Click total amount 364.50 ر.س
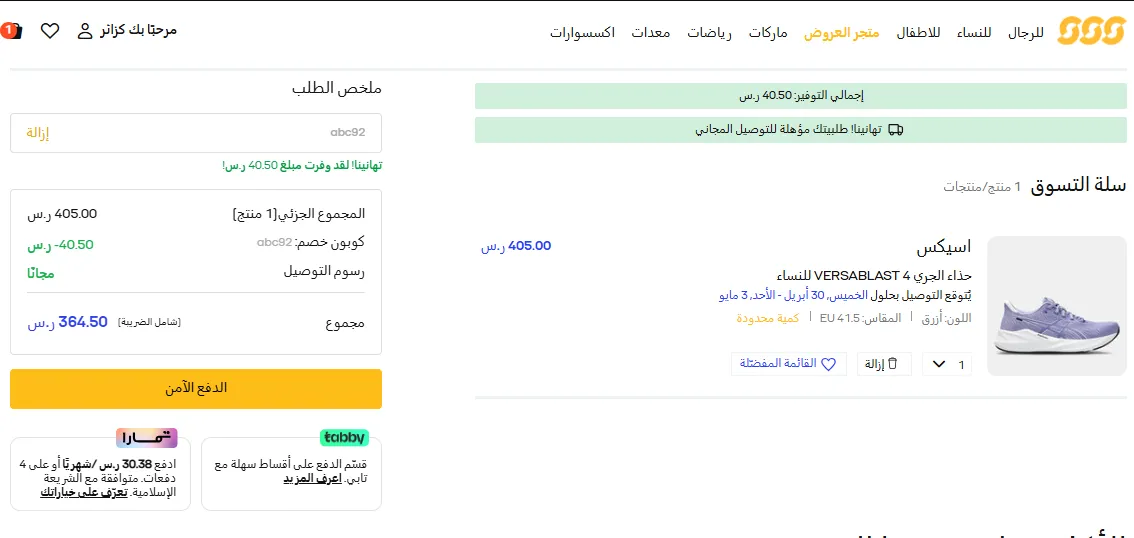 (x=67, y=323)
